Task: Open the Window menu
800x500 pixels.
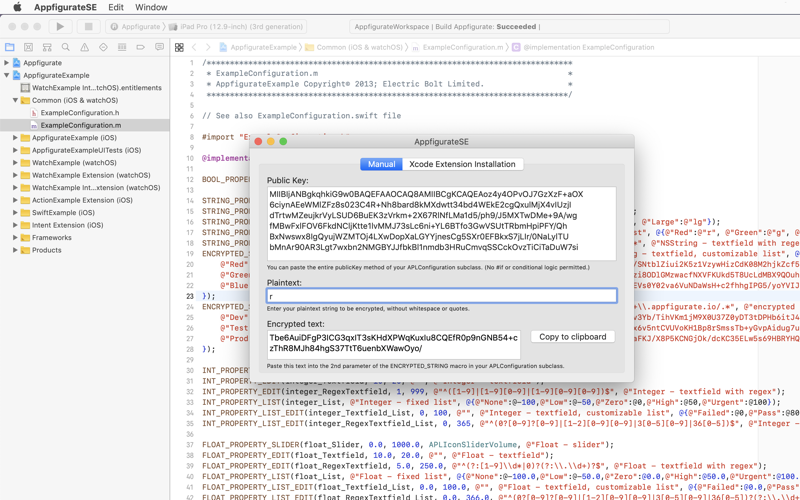Action: (151, 7)
